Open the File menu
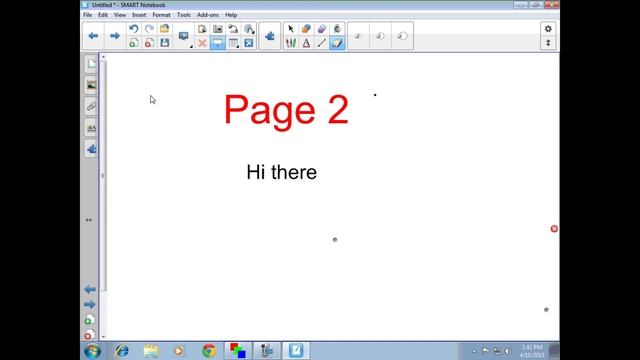 (x=87, y=15)
